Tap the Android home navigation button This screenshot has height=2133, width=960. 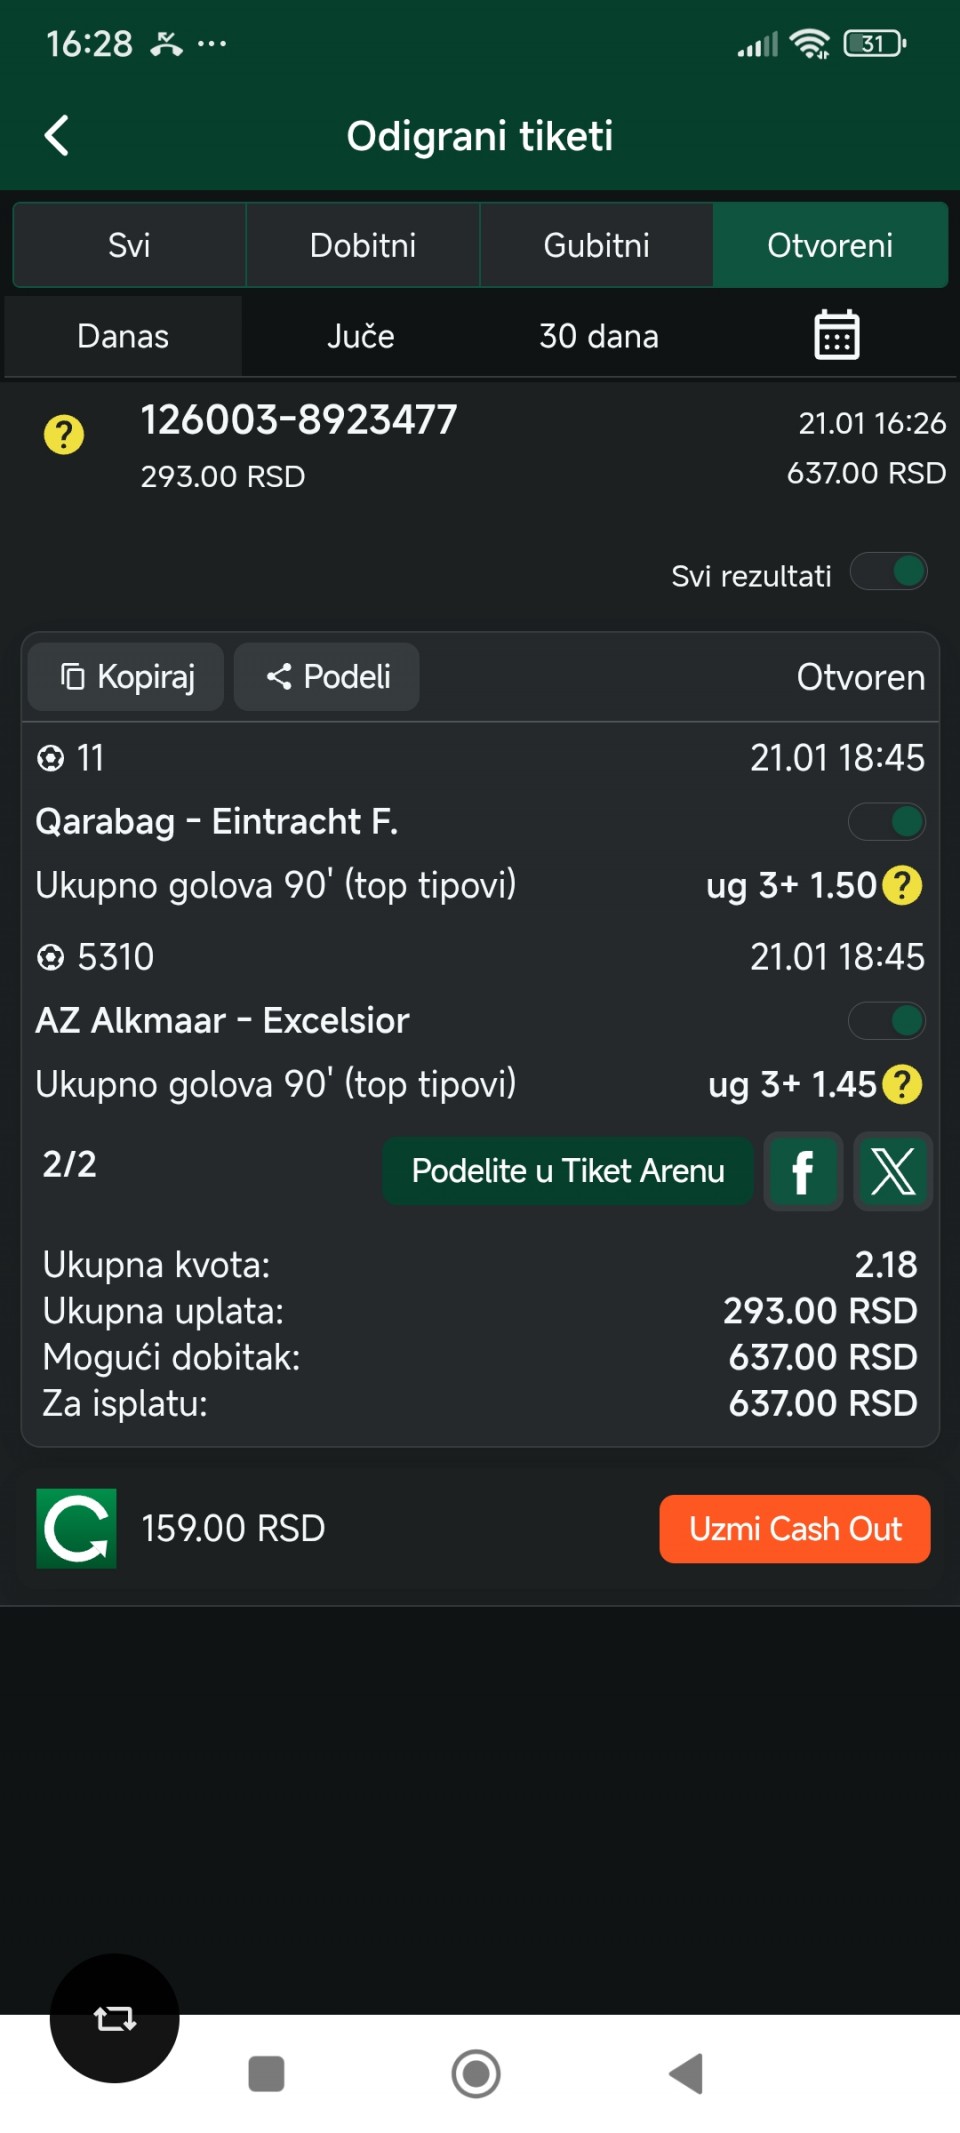coord(476,2074)
